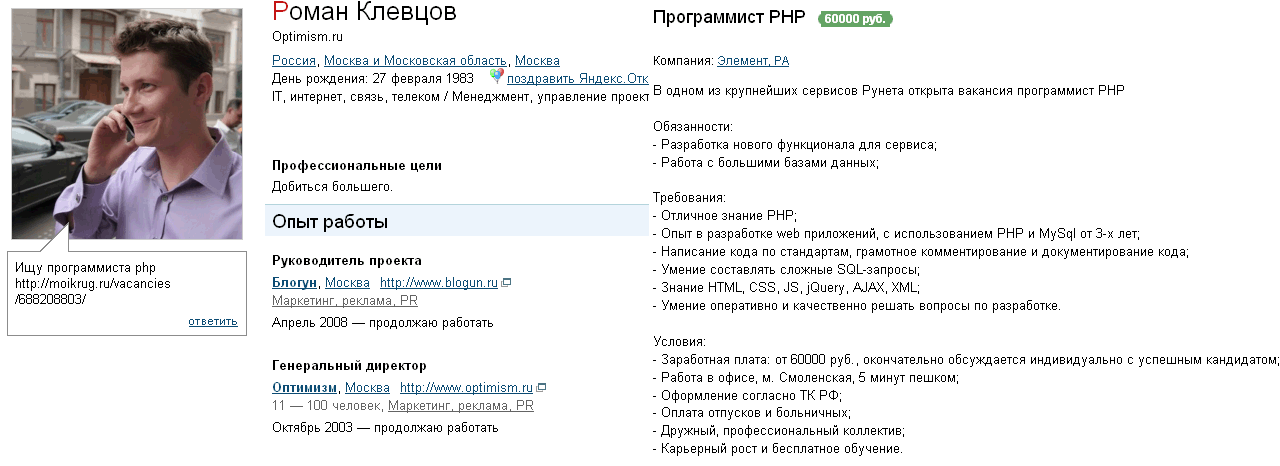Click the Yandex postcard balloon icon
The image size is (1280, 466).
[496, 76]
